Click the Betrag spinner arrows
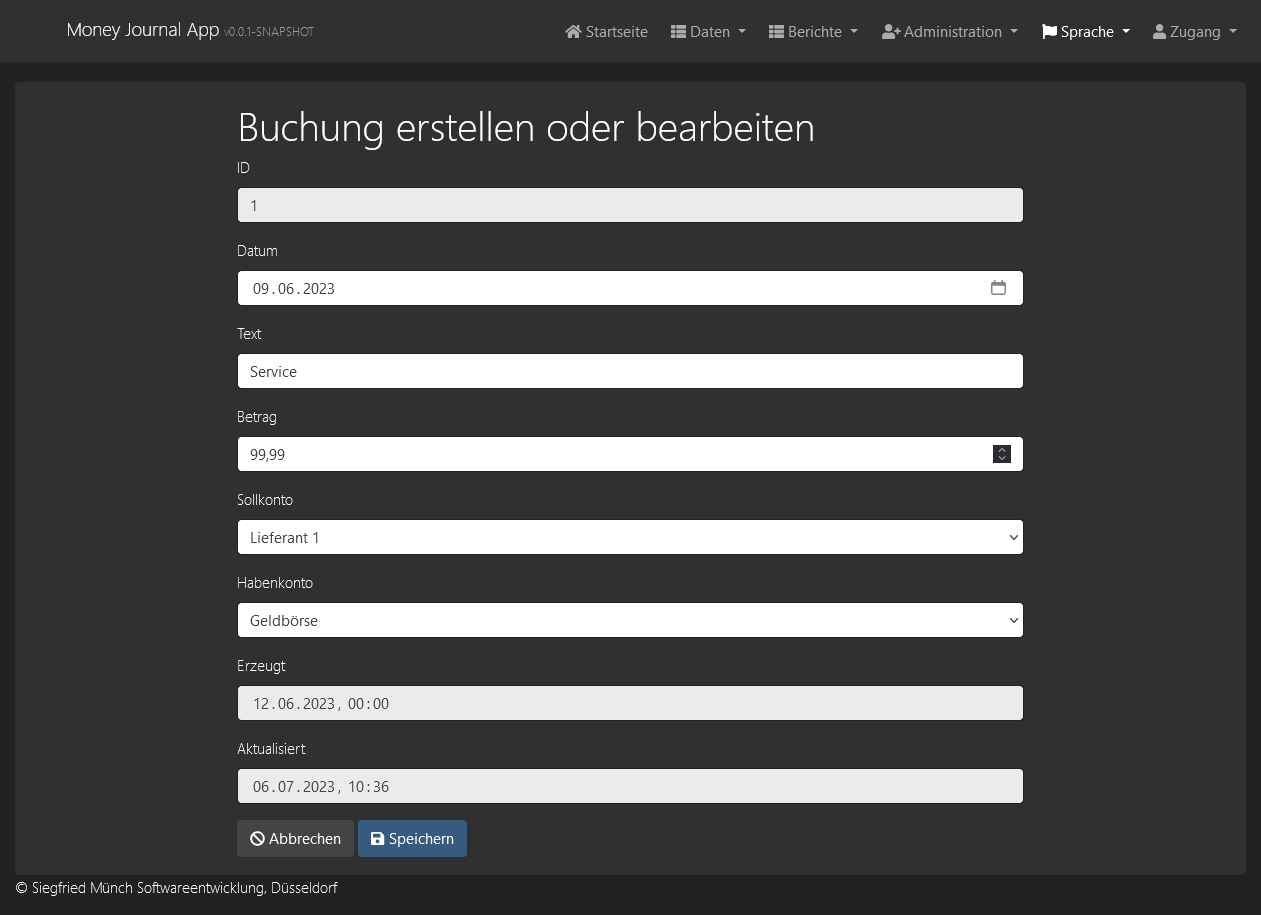Viewport: 1261px width, 915px height. pos(1001,454)
